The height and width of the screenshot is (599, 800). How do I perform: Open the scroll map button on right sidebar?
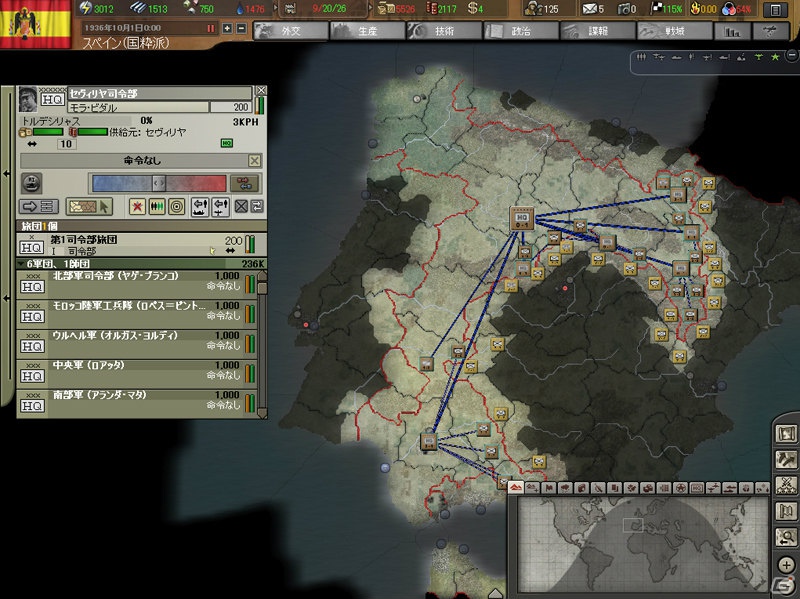pos(786,434)
